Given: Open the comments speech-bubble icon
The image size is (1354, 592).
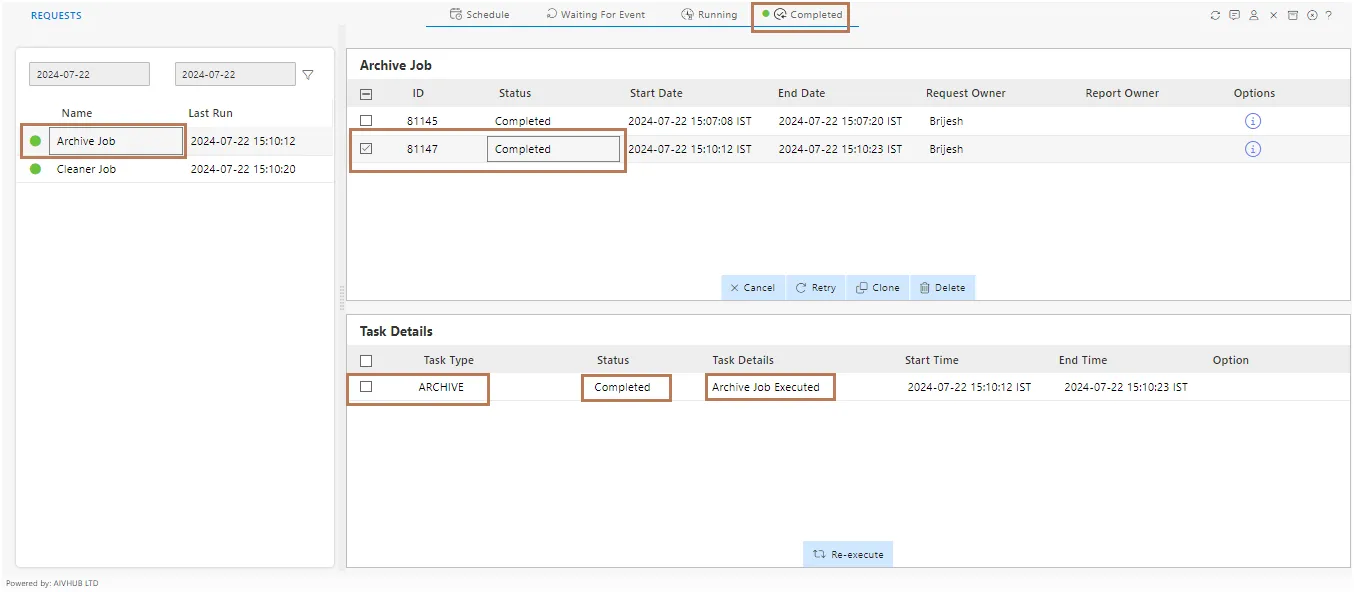Looking at the screenshot, I should (1235, 15).
